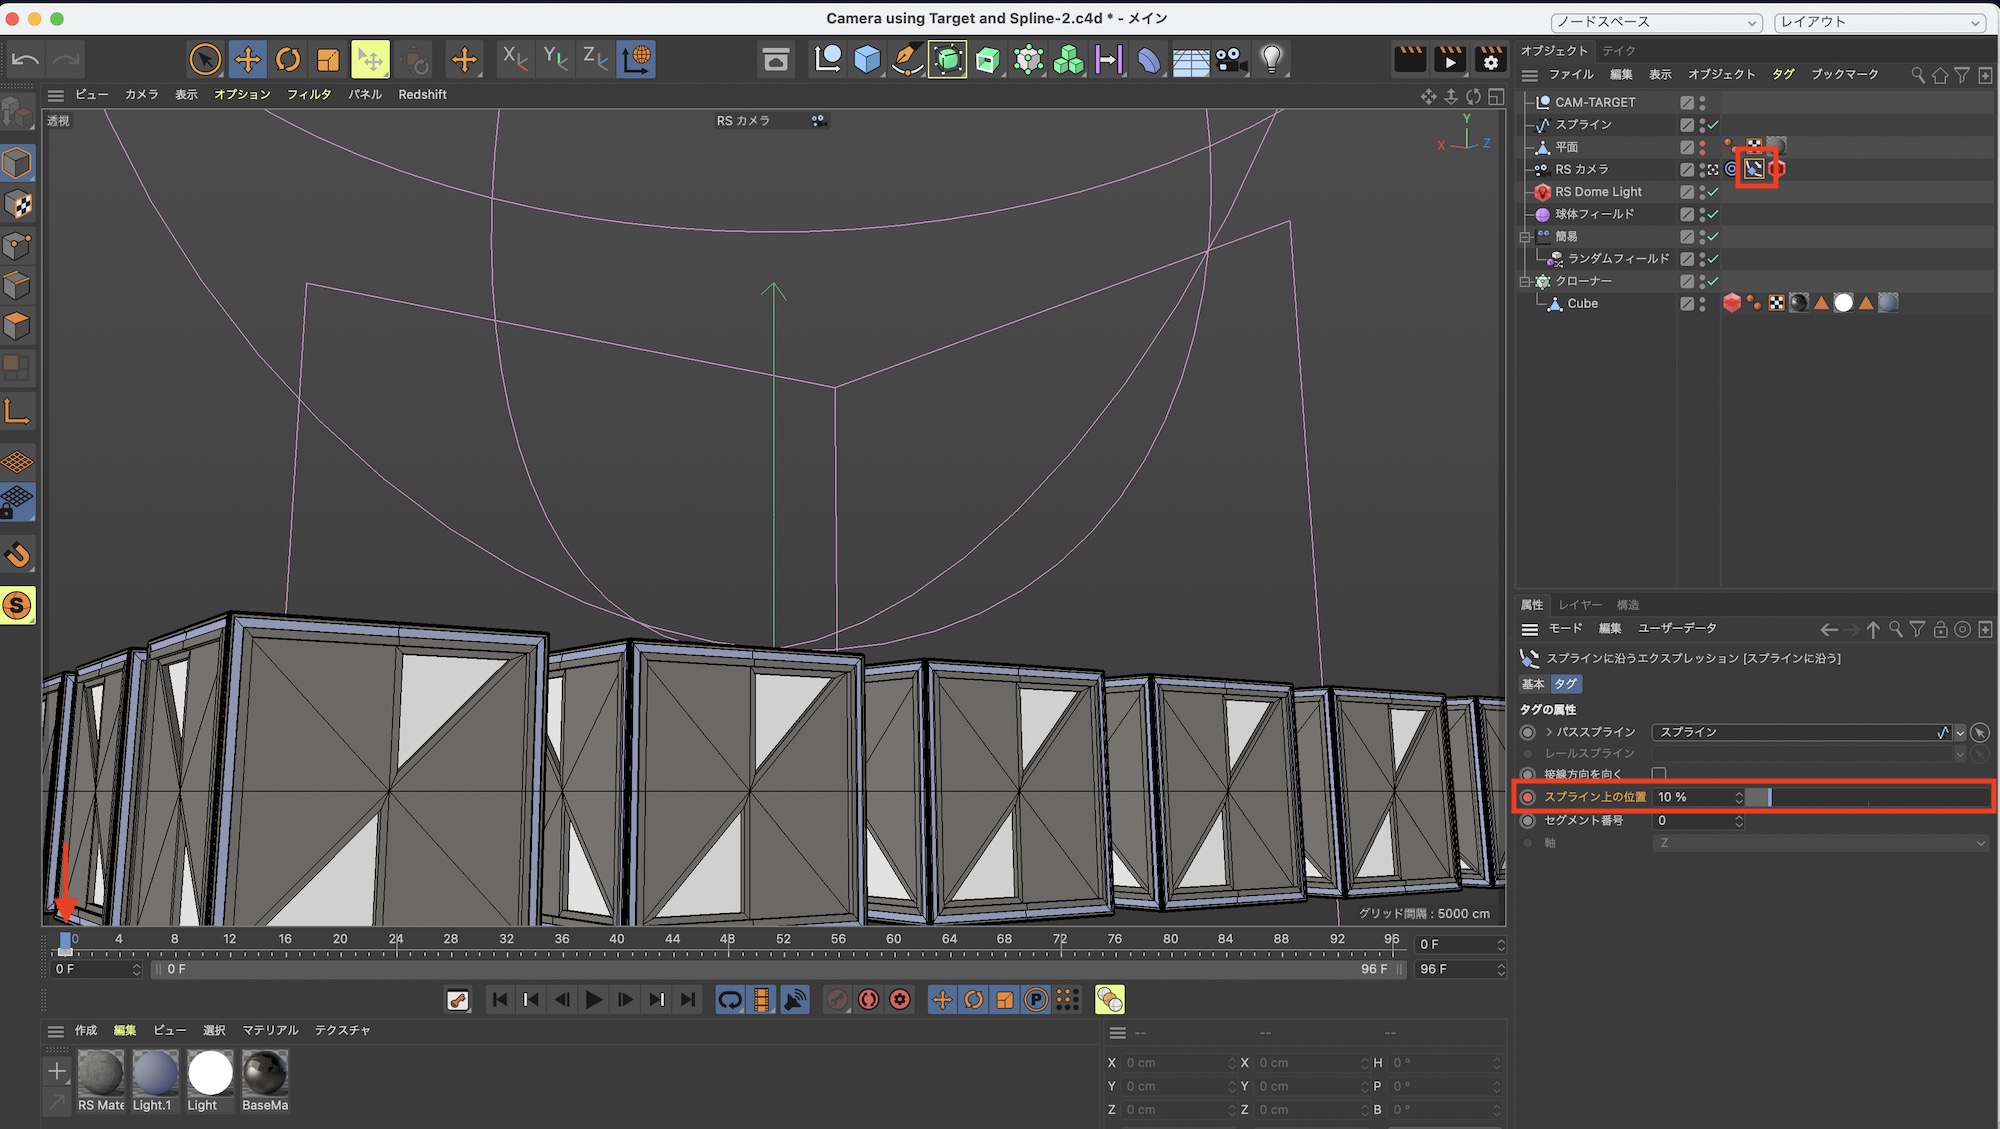Open the render settings clapperboard gear
The width and height of the screenshot is (2000, 1129).
pyautogui.click(x=1490, y=59)
